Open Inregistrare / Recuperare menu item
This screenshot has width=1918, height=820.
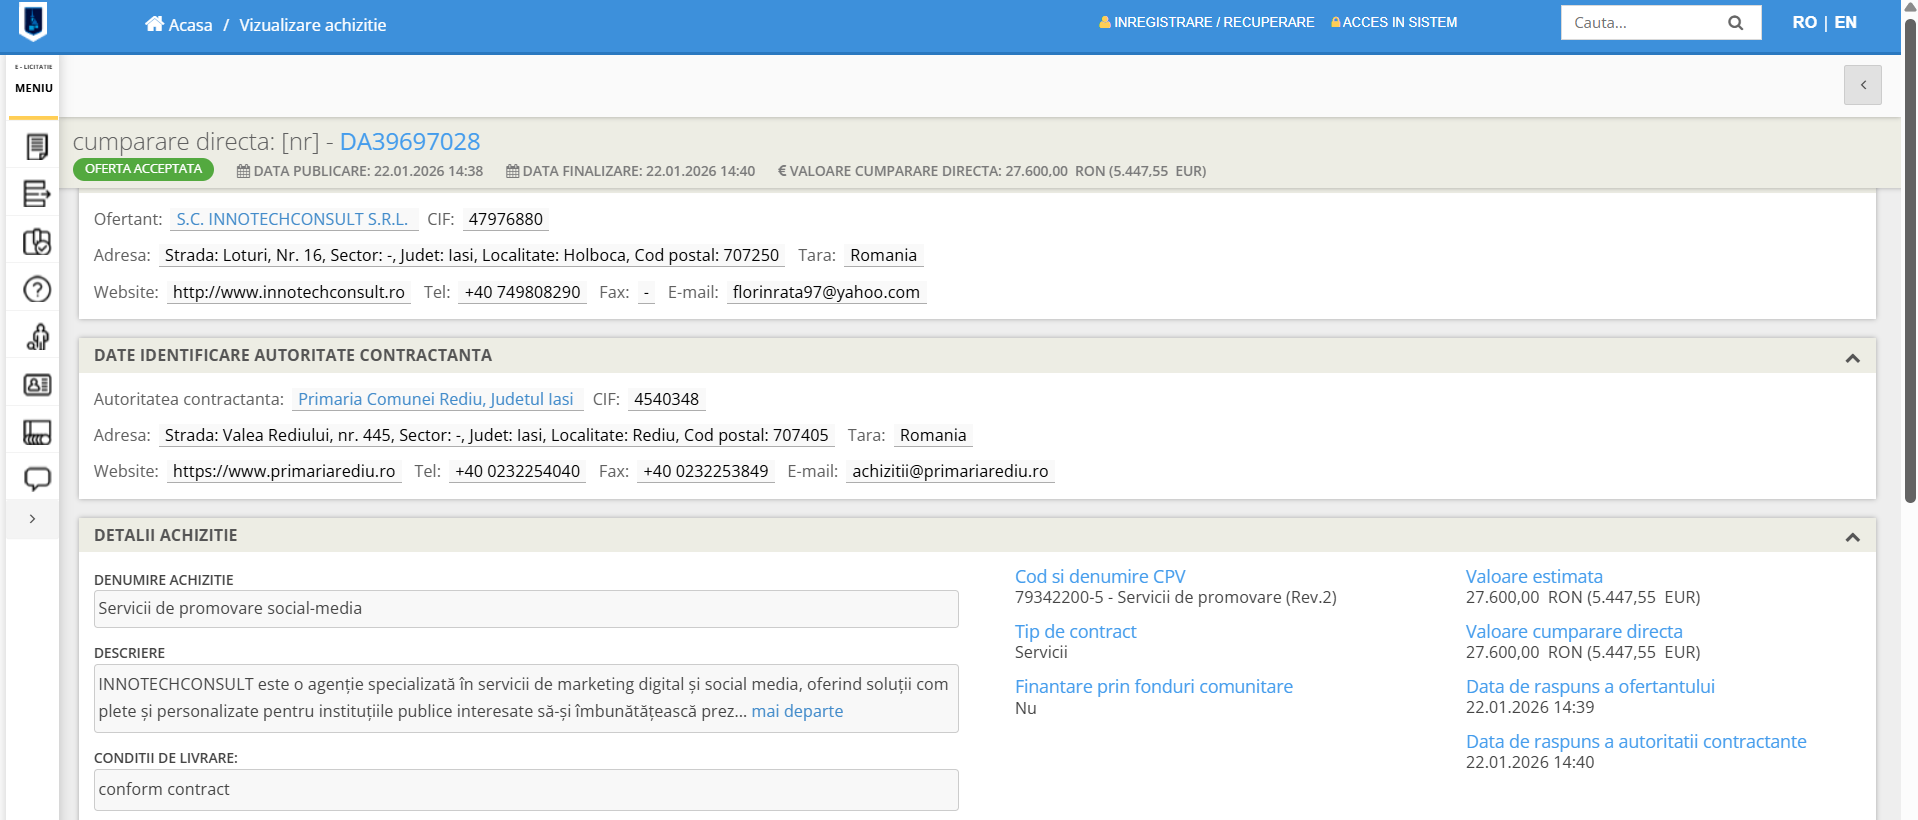pos(1207,22)
